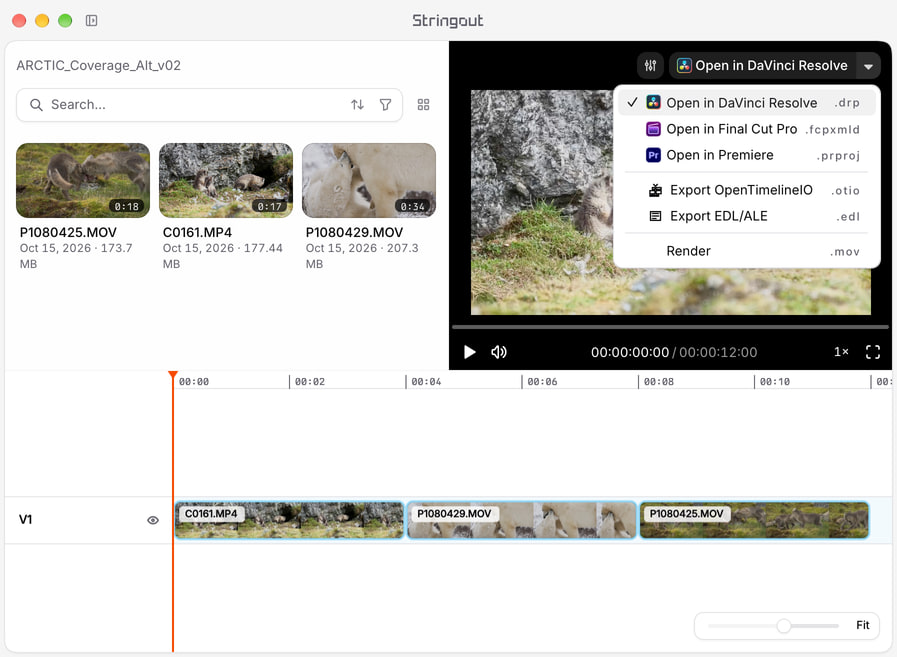Click the P1080429.MOV file name label
Image resolution: width=897 pixels, height=657 pixels.
pos(354,232)
